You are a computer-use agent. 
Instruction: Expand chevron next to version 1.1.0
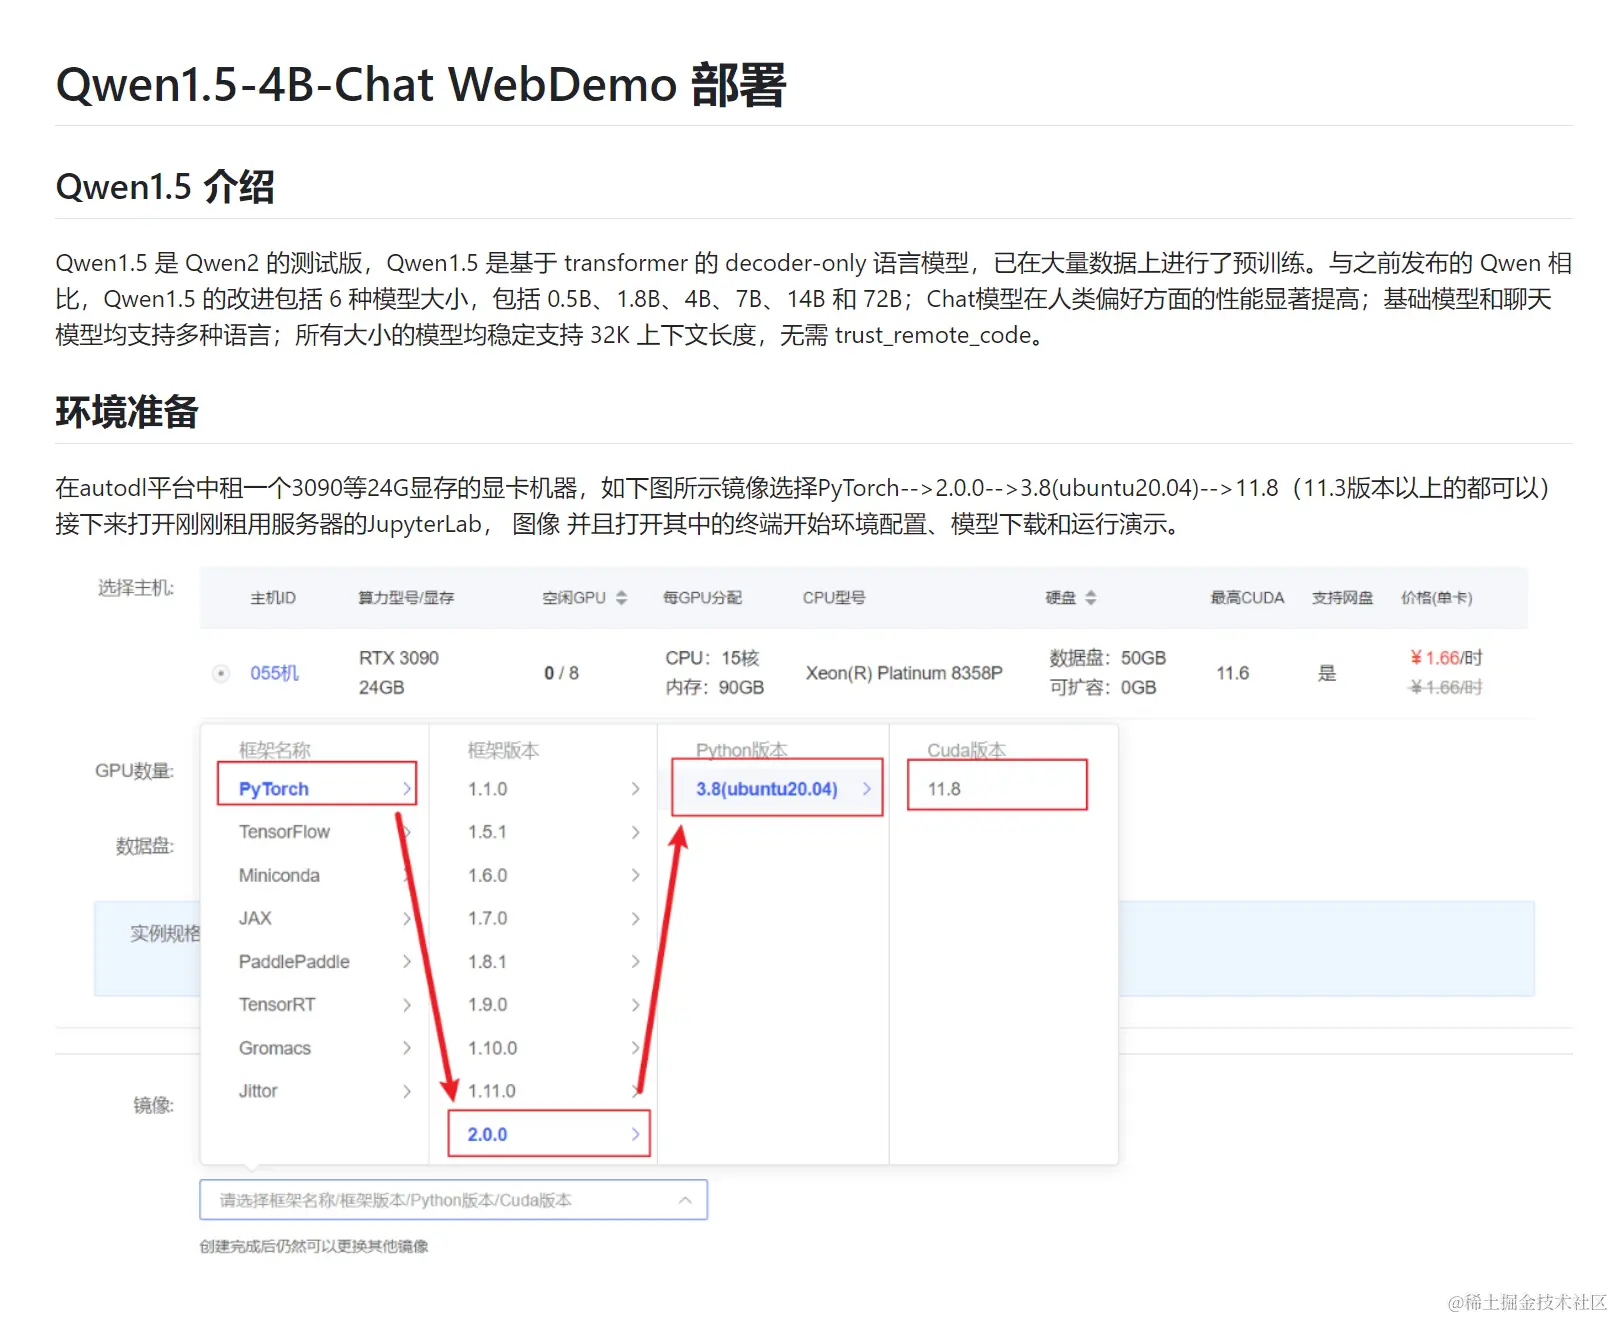click(x=635, y=789)
